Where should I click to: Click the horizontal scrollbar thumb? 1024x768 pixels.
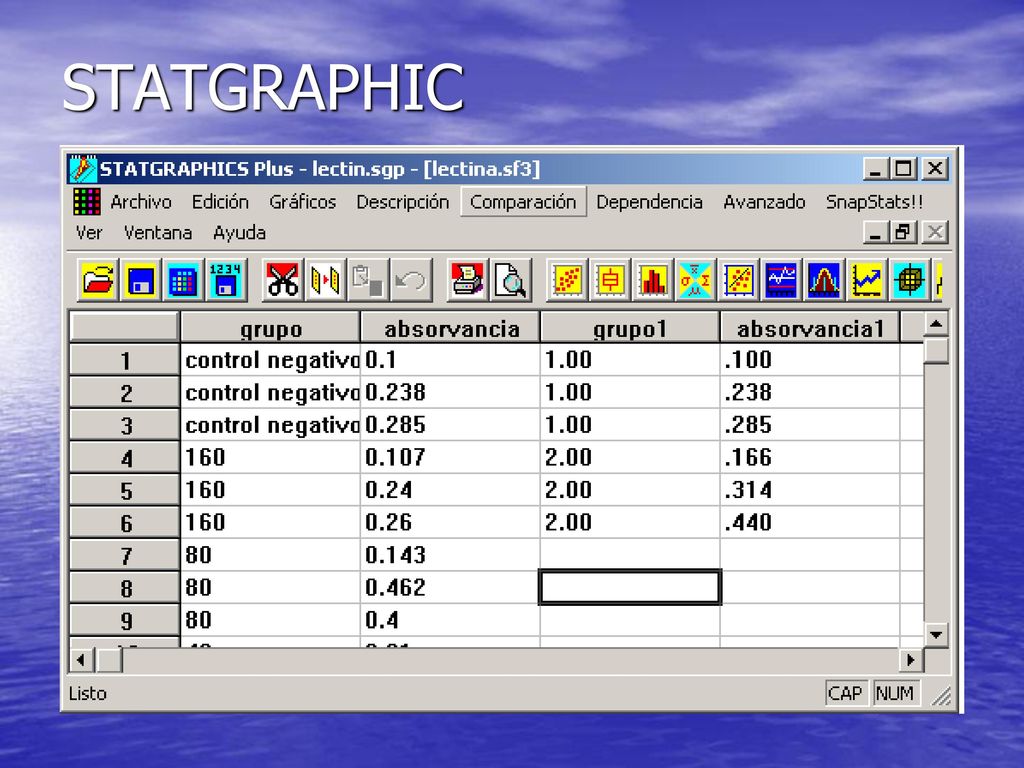pos(108,660)
